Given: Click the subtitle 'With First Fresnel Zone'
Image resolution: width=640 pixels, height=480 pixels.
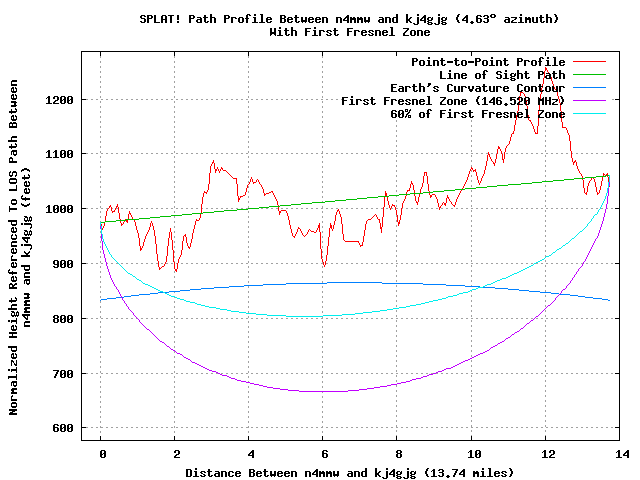Looking at the screenshot, I should click(x=350, y=32).
